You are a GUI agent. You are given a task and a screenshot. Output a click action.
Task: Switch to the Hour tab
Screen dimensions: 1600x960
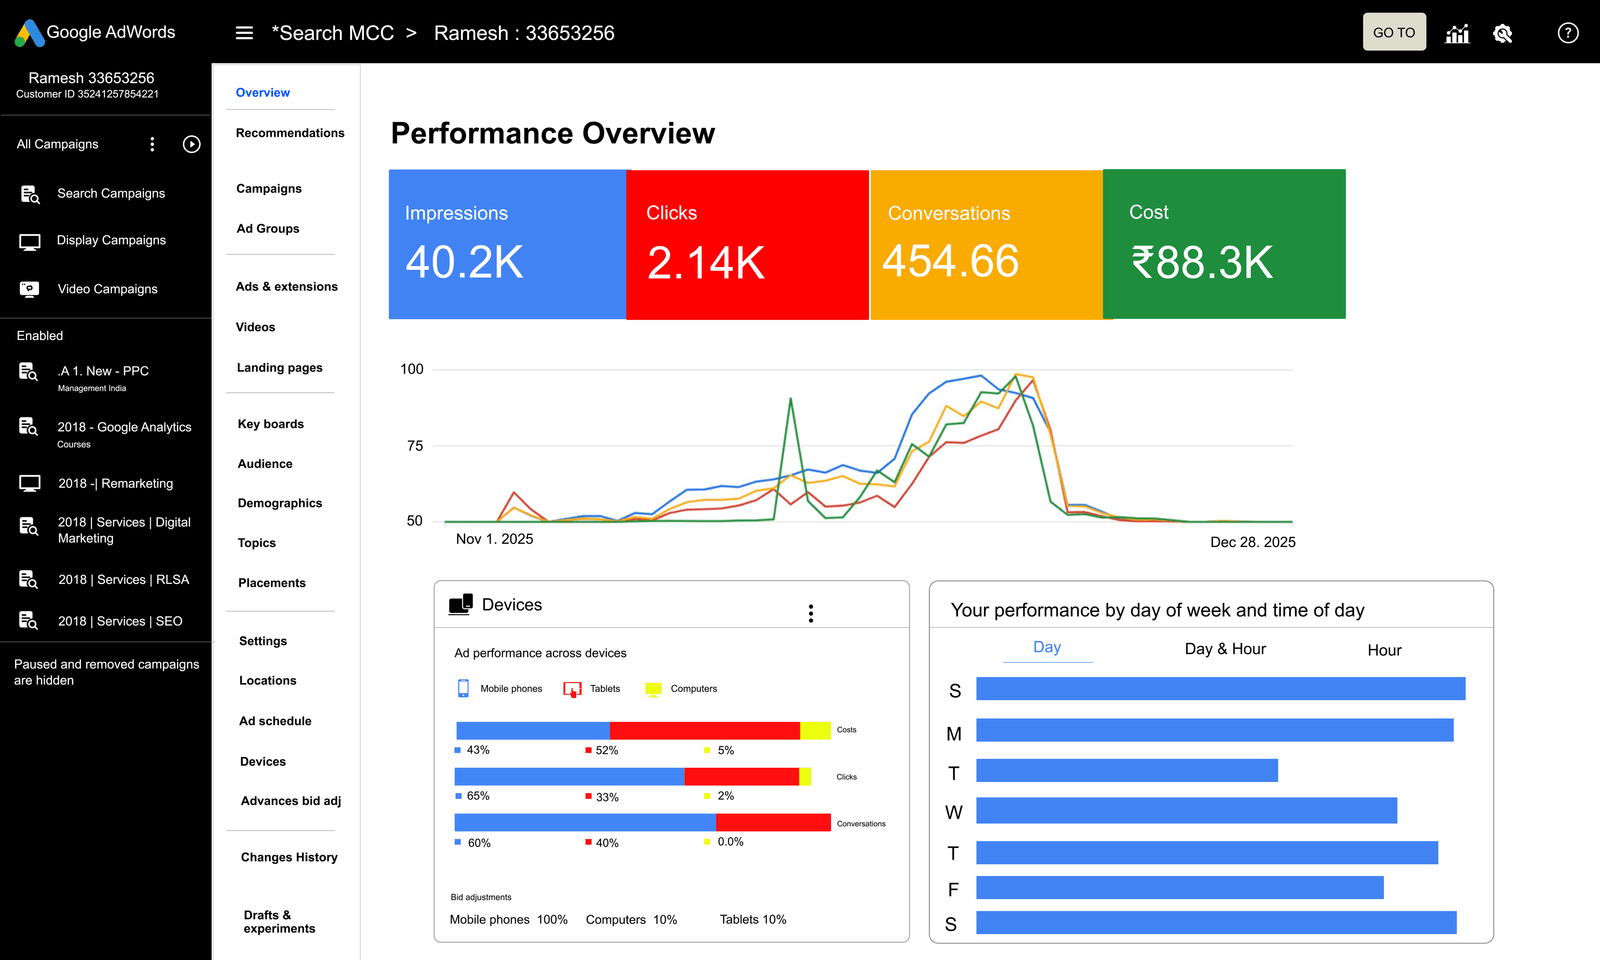tap(1384, 650)
